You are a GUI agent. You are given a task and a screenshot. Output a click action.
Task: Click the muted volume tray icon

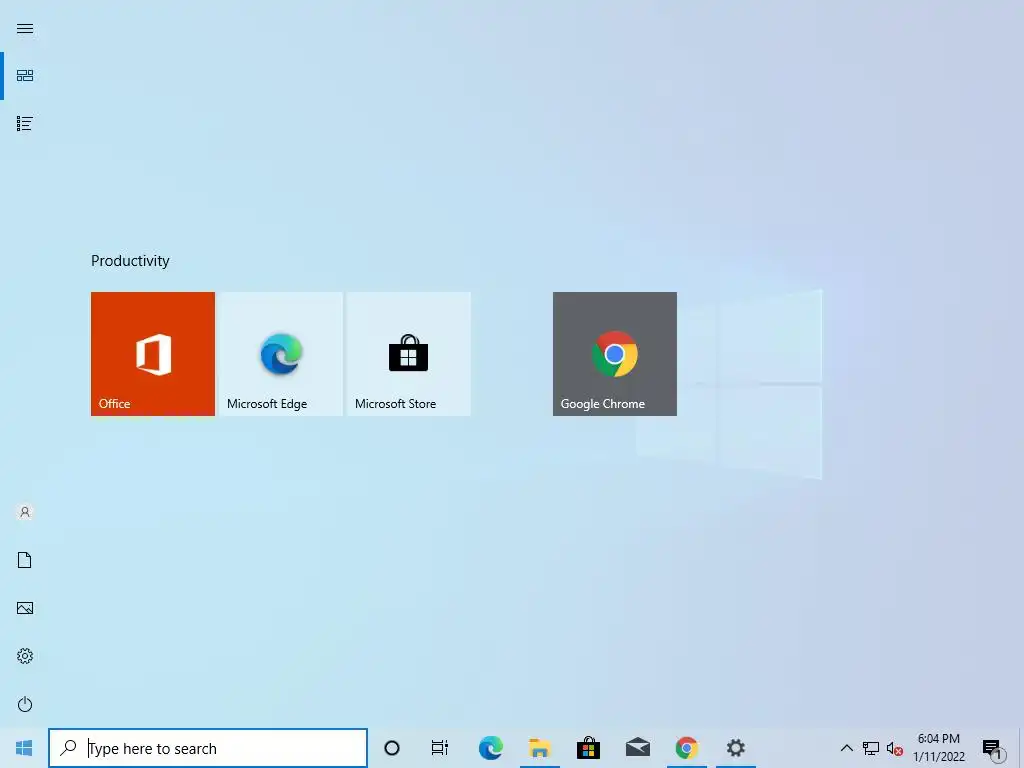(894, 748)
